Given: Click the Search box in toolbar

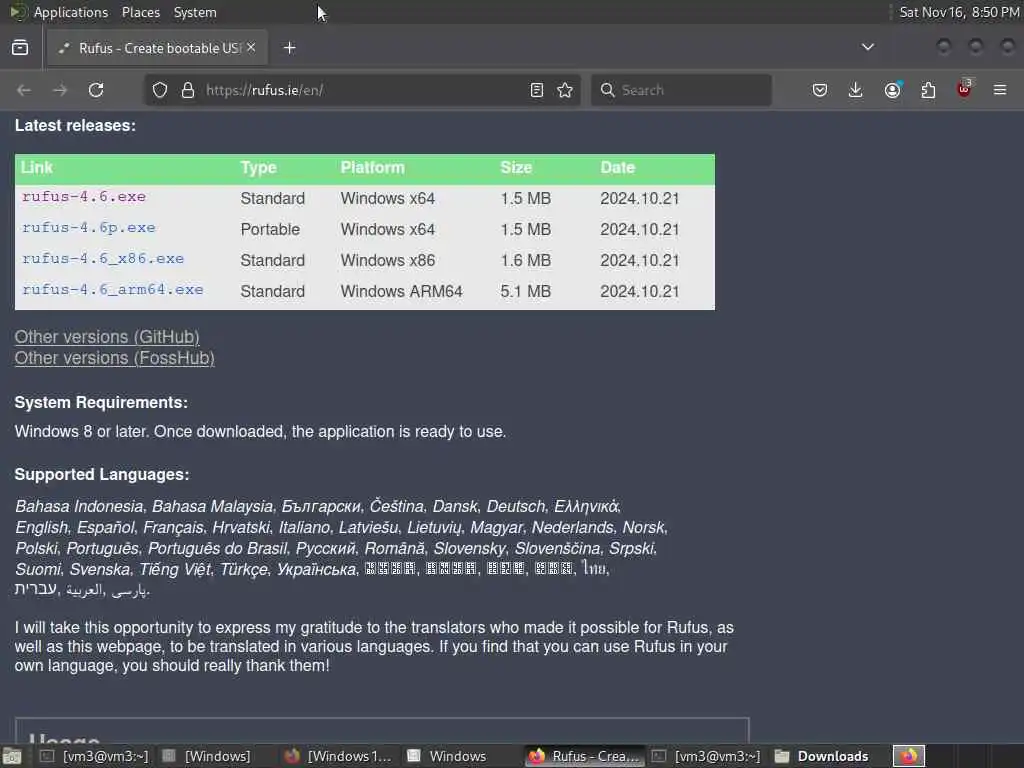Looking at the screenshot, I should 682,90.
